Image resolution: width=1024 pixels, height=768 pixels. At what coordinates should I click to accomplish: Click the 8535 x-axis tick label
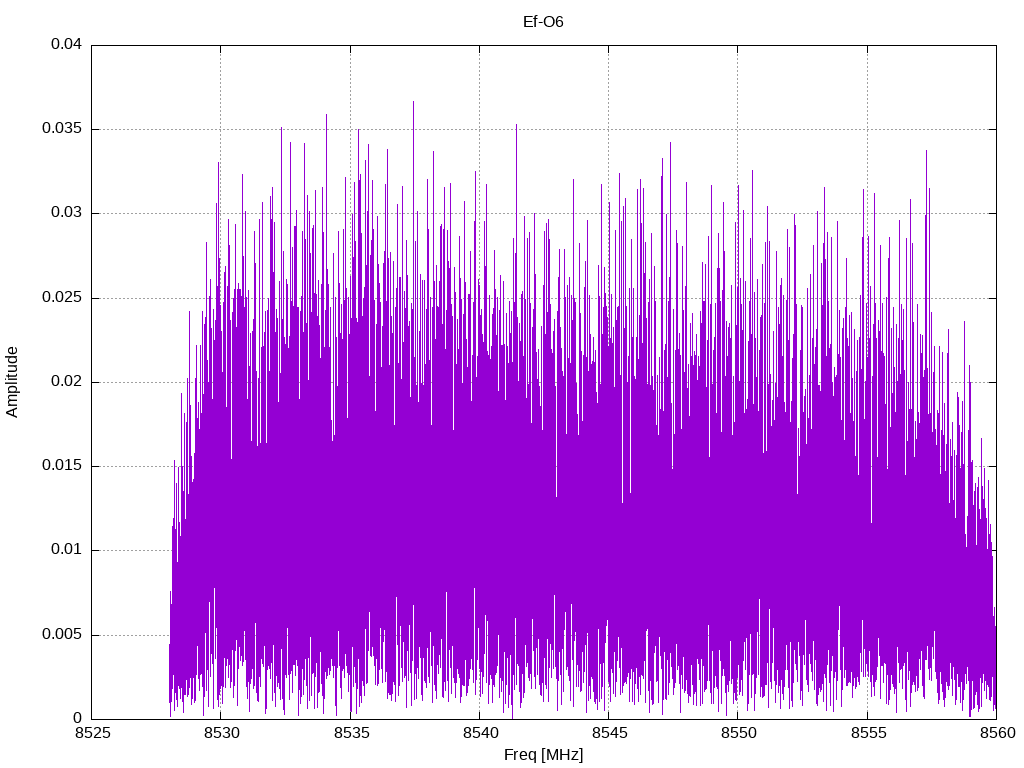pos(351,733)
